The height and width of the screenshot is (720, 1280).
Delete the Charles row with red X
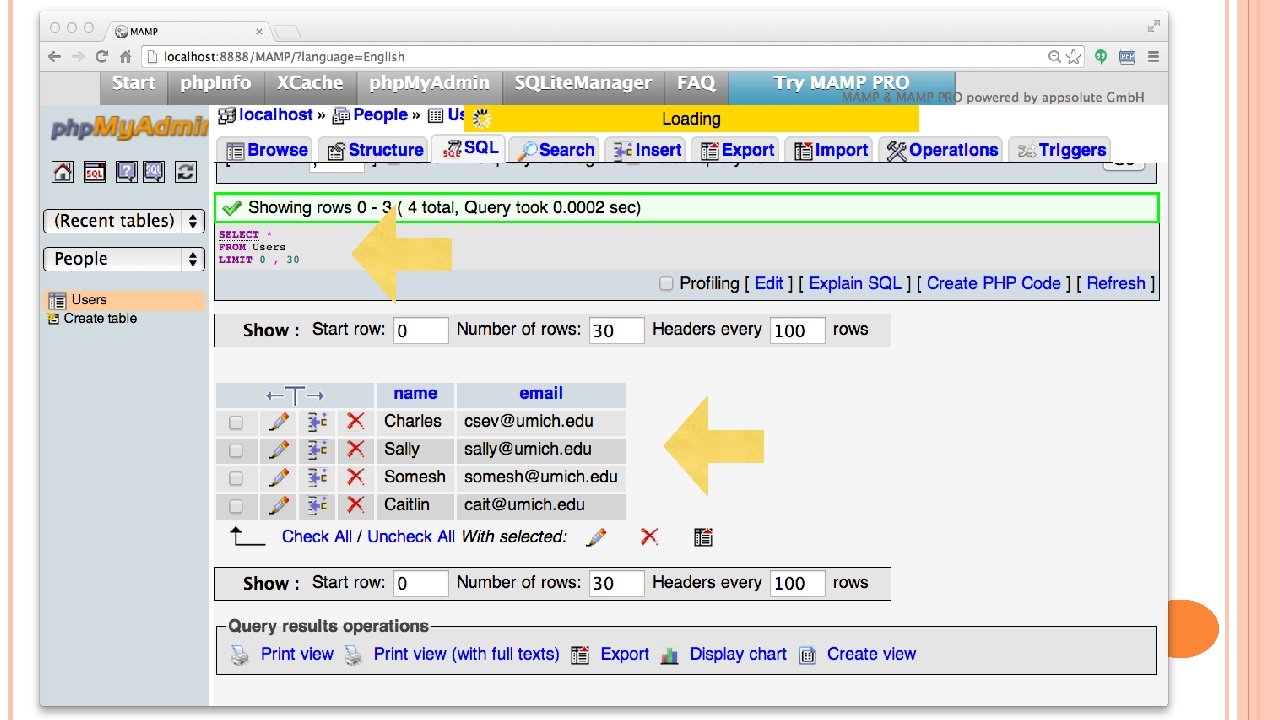[x=355, y=422]
